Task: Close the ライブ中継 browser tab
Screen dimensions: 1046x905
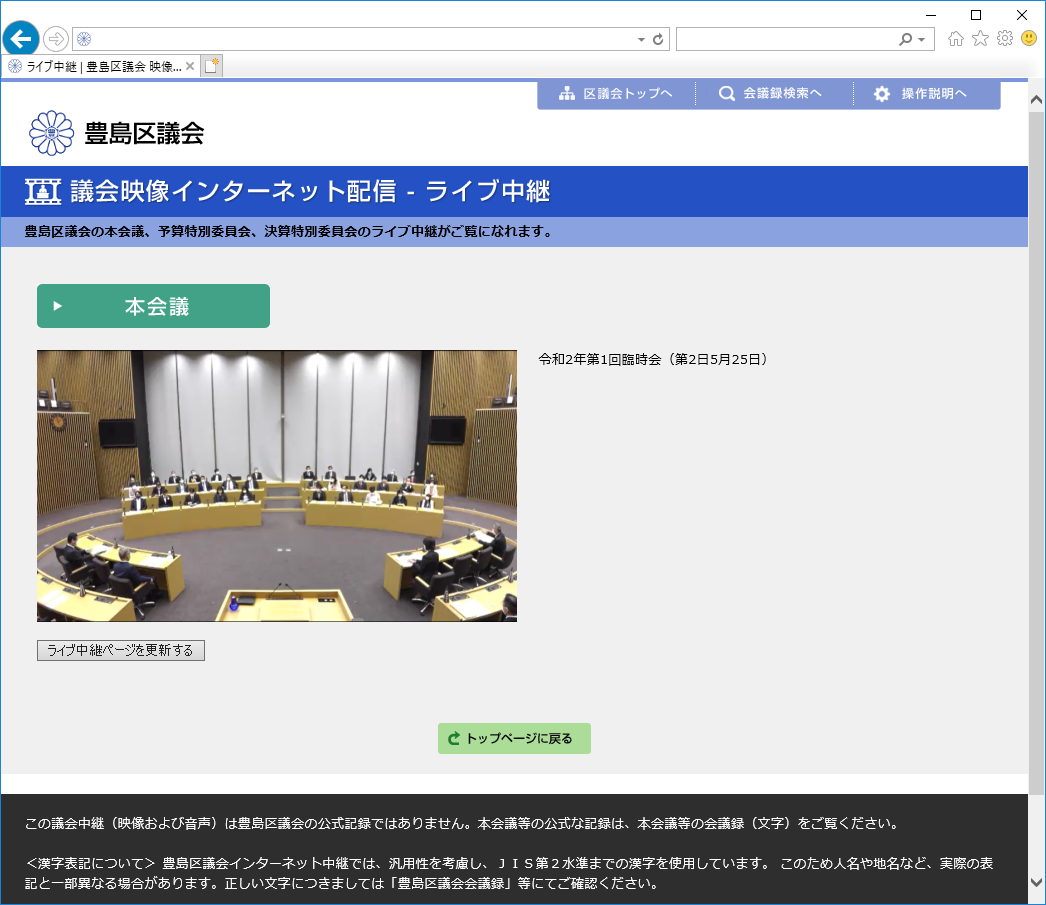Action: (190, 66)
